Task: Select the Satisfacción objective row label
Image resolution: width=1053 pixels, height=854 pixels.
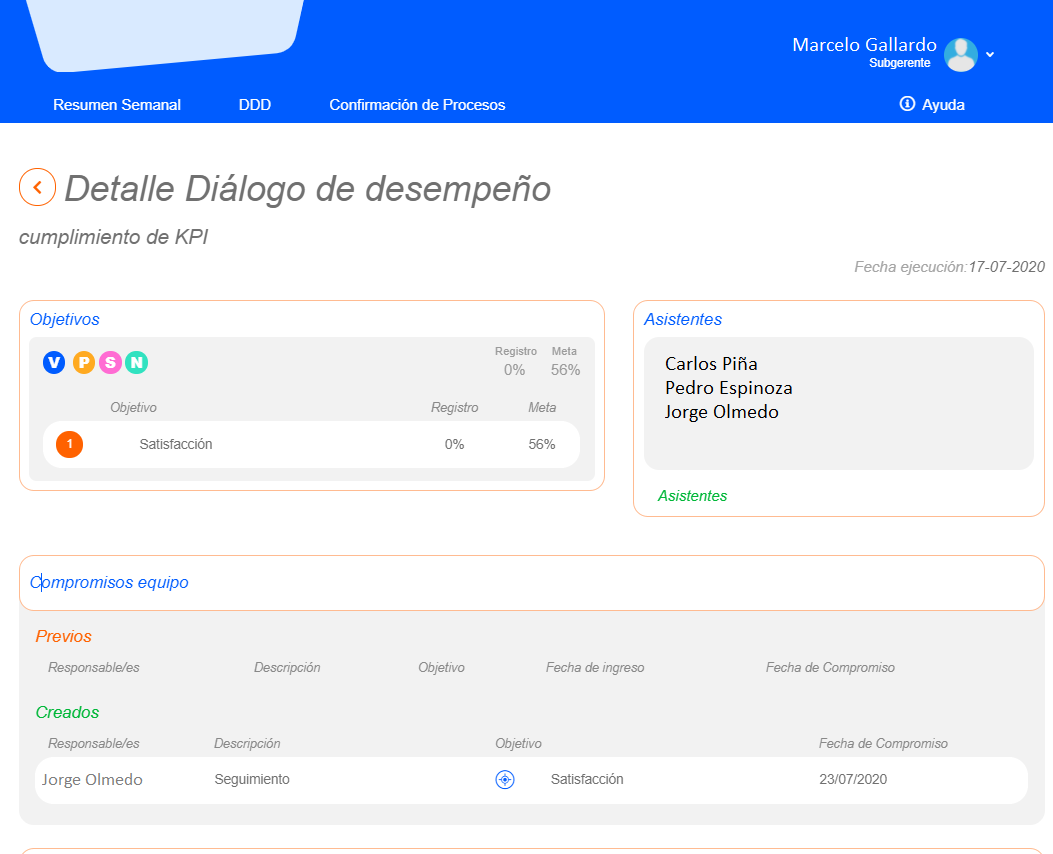Action: [x=176, y=444]
